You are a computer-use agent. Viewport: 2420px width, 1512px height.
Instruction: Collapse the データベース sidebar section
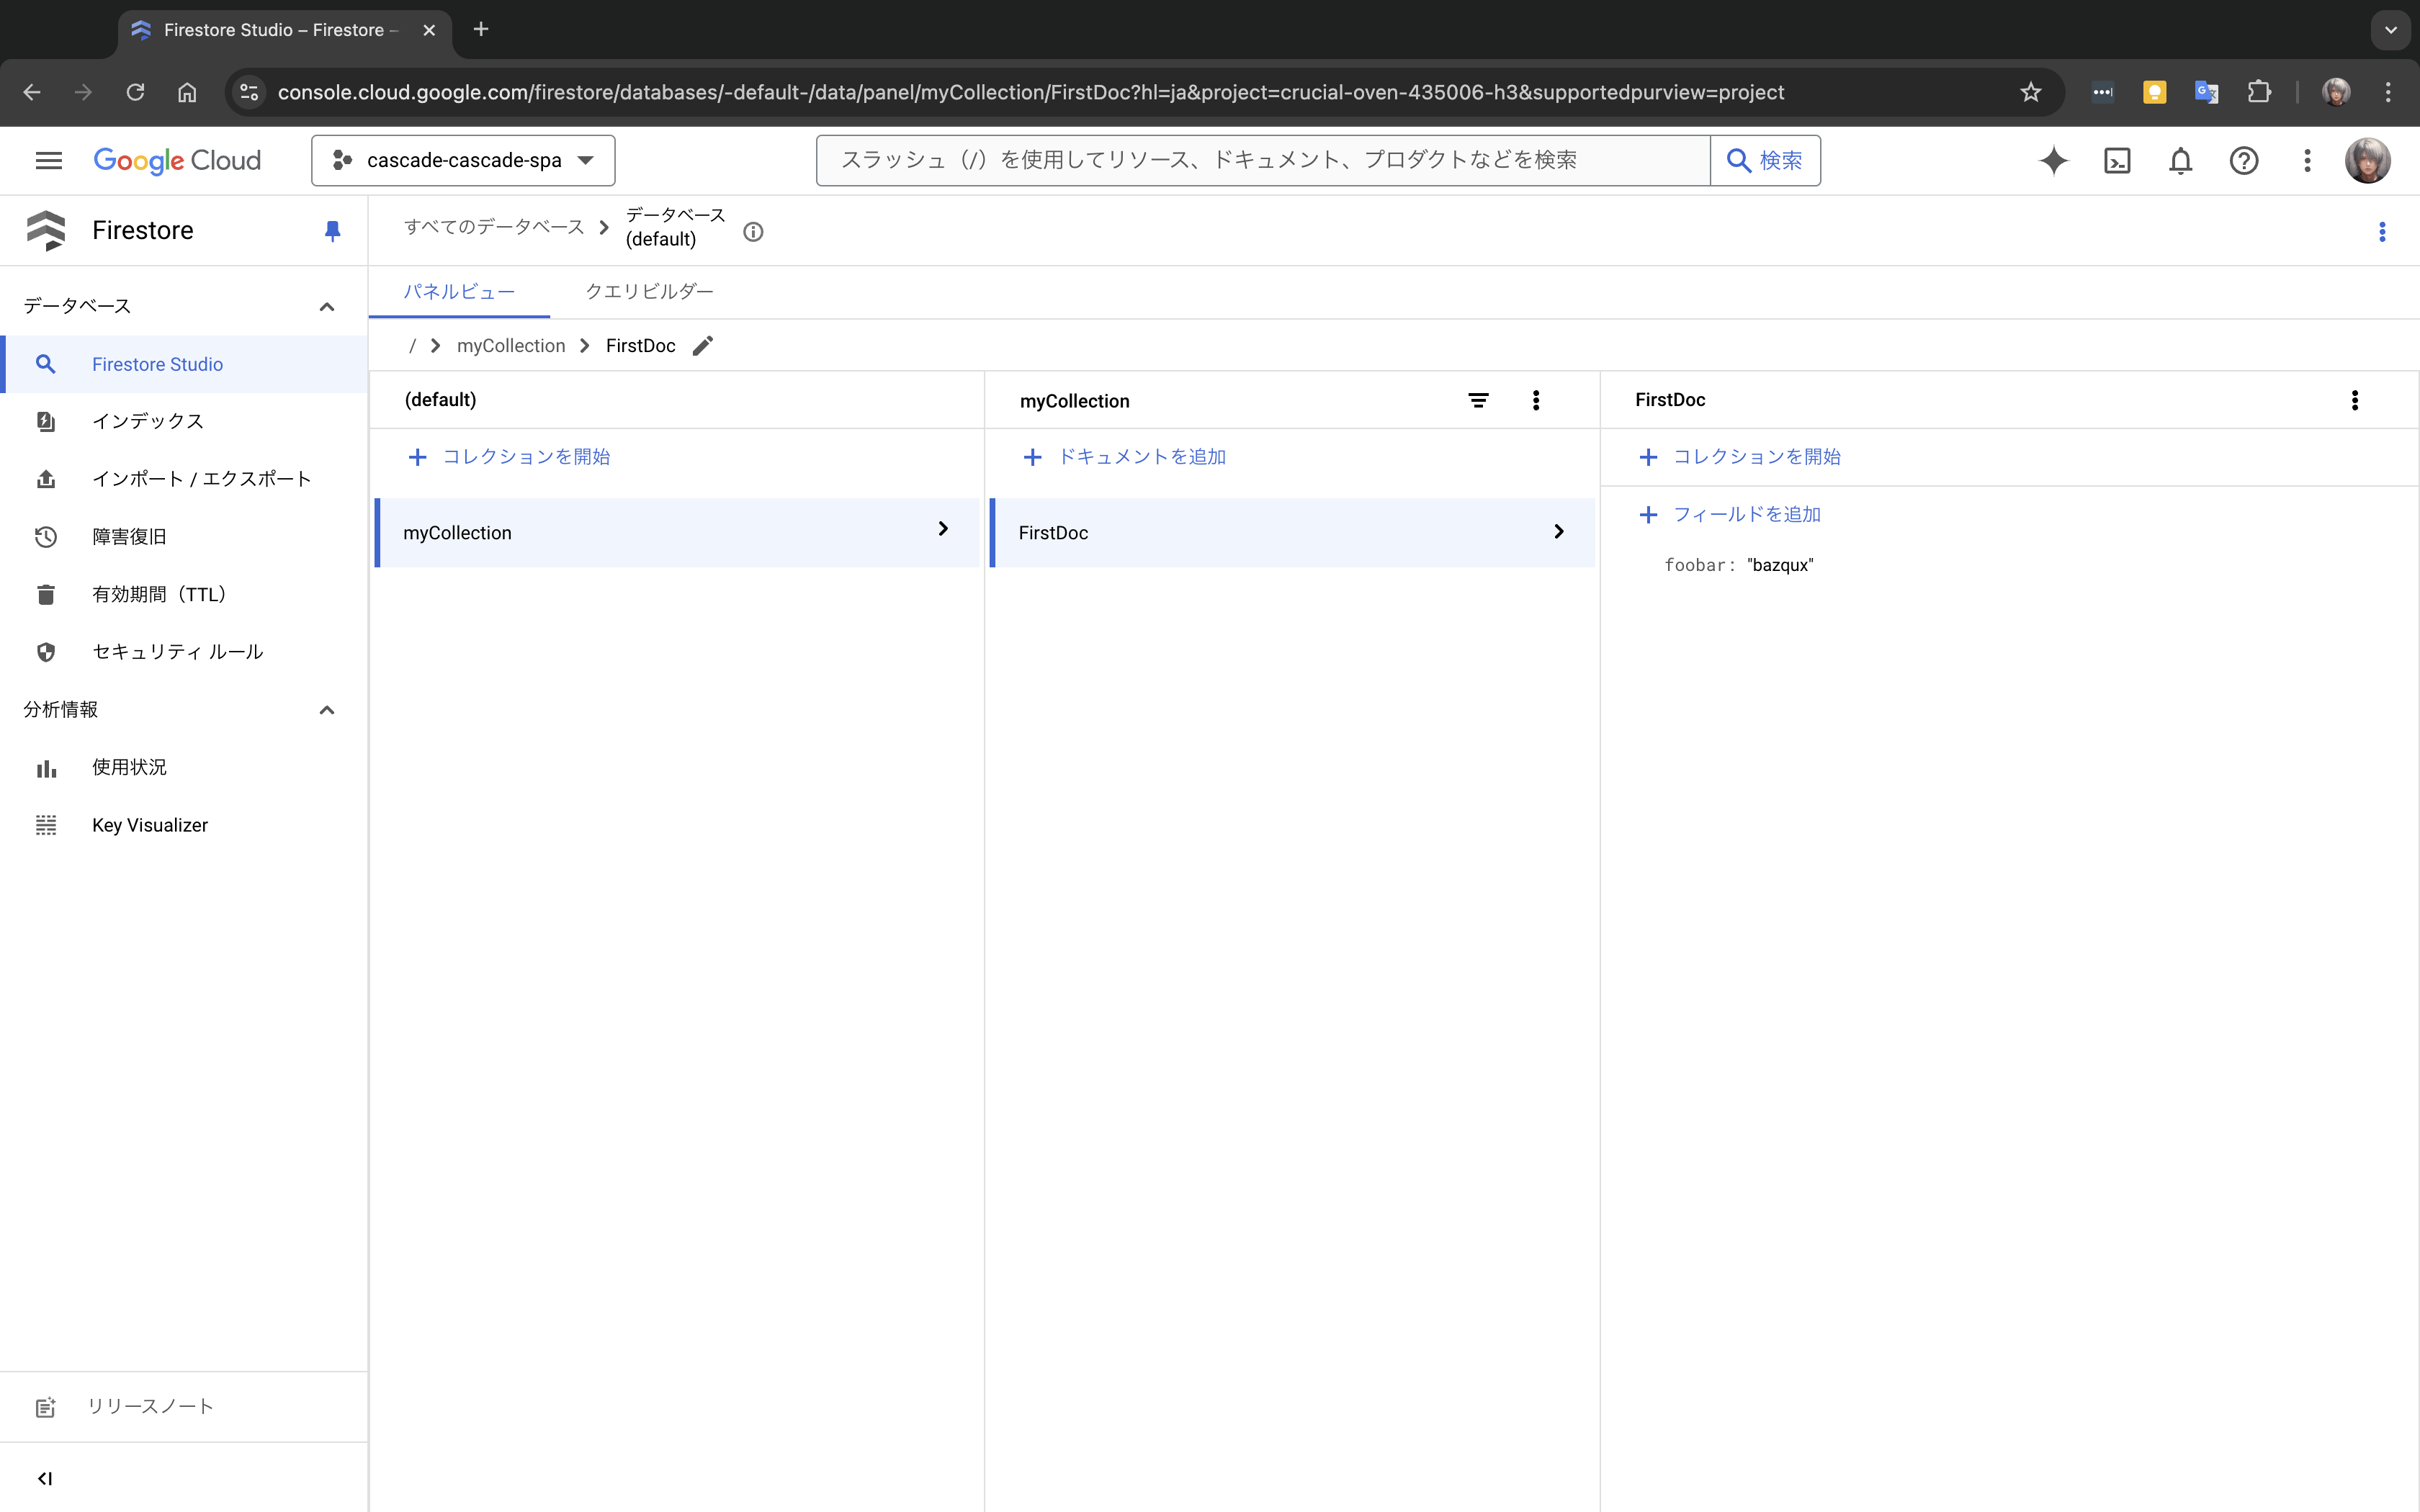coord(326,307)
